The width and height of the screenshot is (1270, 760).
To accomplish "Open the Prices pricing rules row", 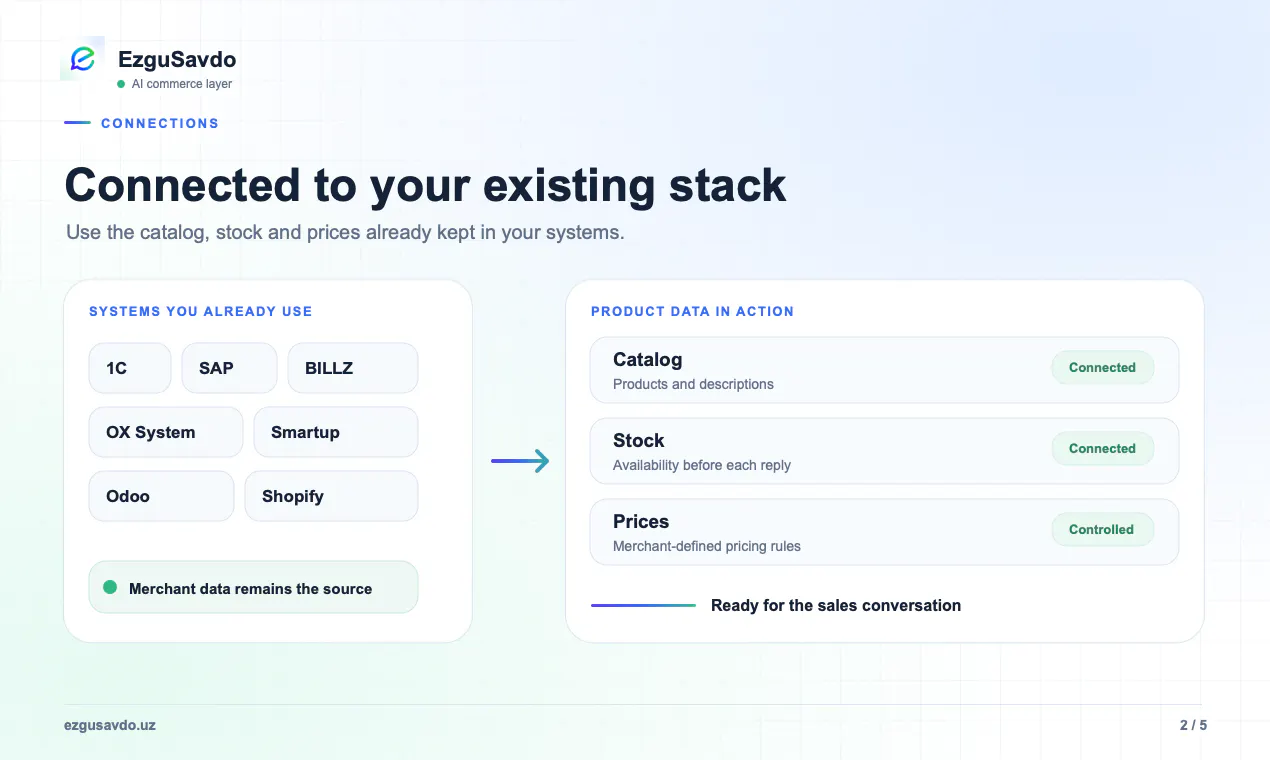I will click(884, 532).
